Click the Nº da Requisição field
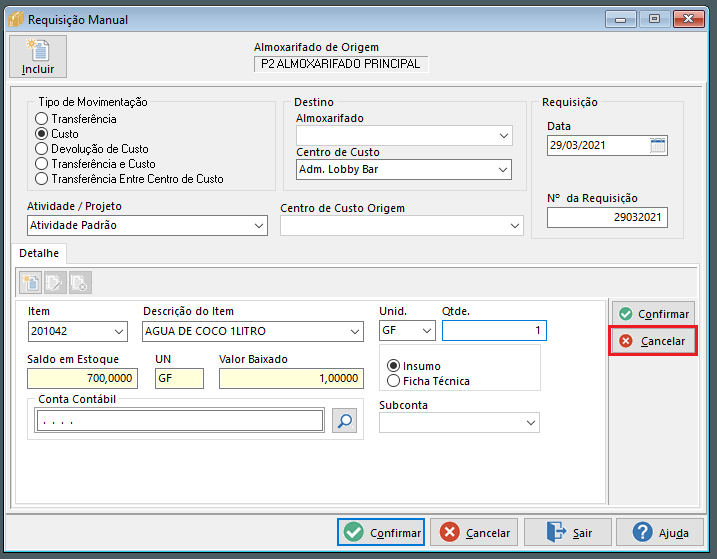The width and height of the screenshot is (717, 559). coord(607,217)
